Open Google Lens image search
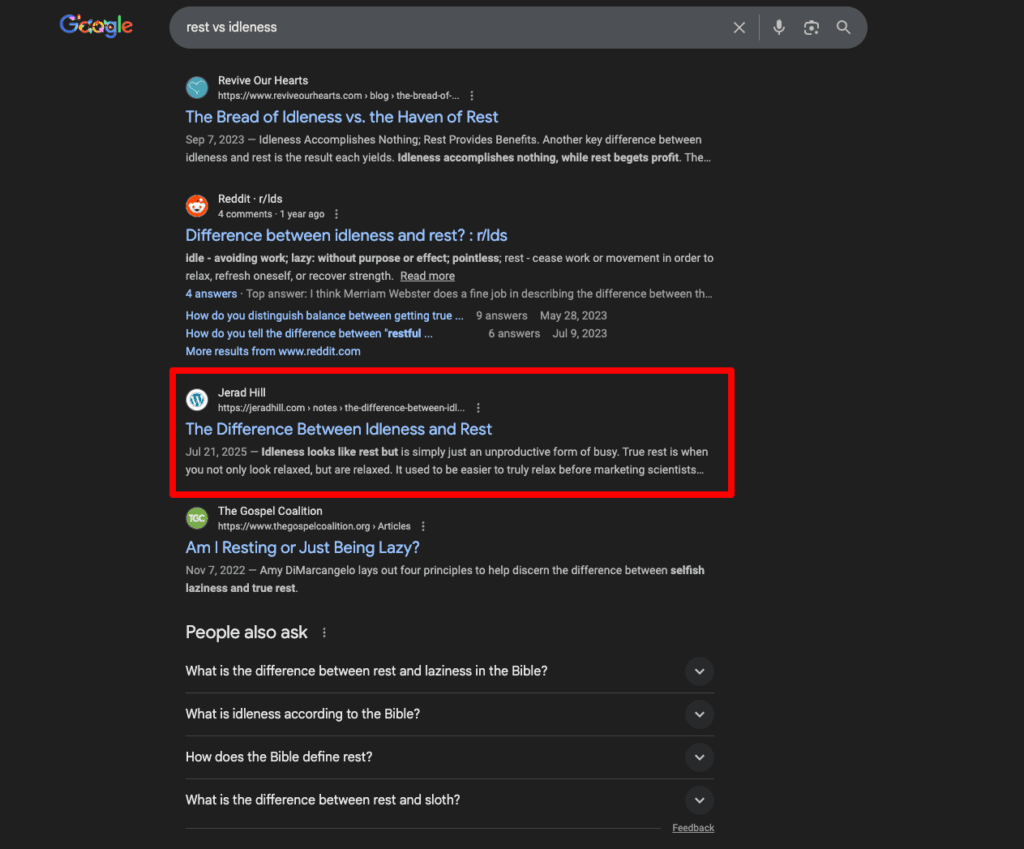The image size is (1024, 849). pos(810,27)
